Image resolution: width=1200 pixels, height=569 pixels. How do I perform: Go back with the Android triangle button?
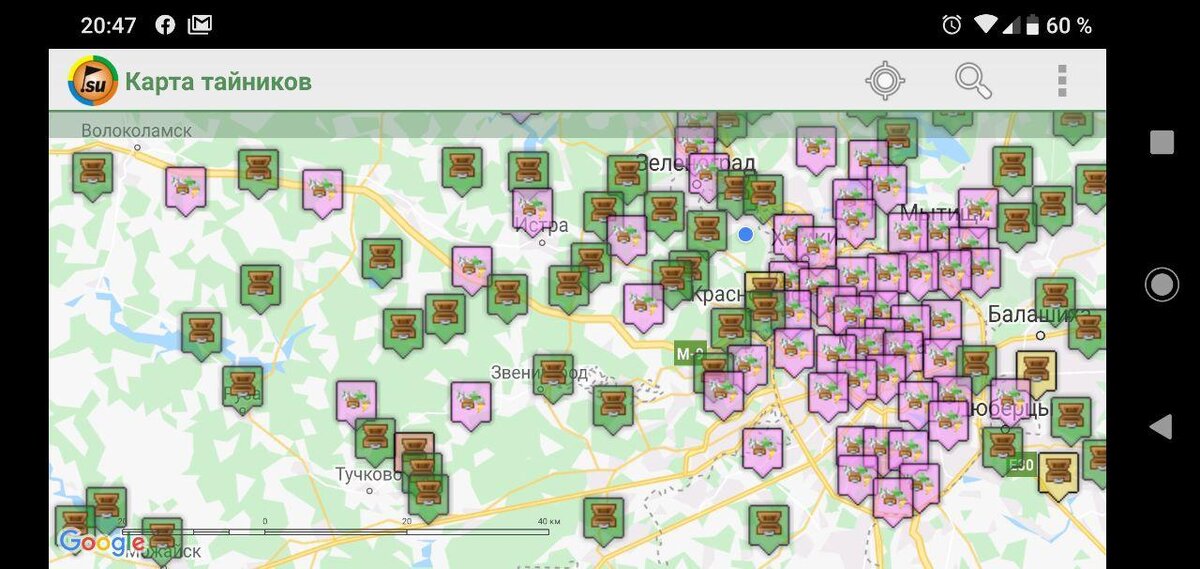pos(1161,427)
